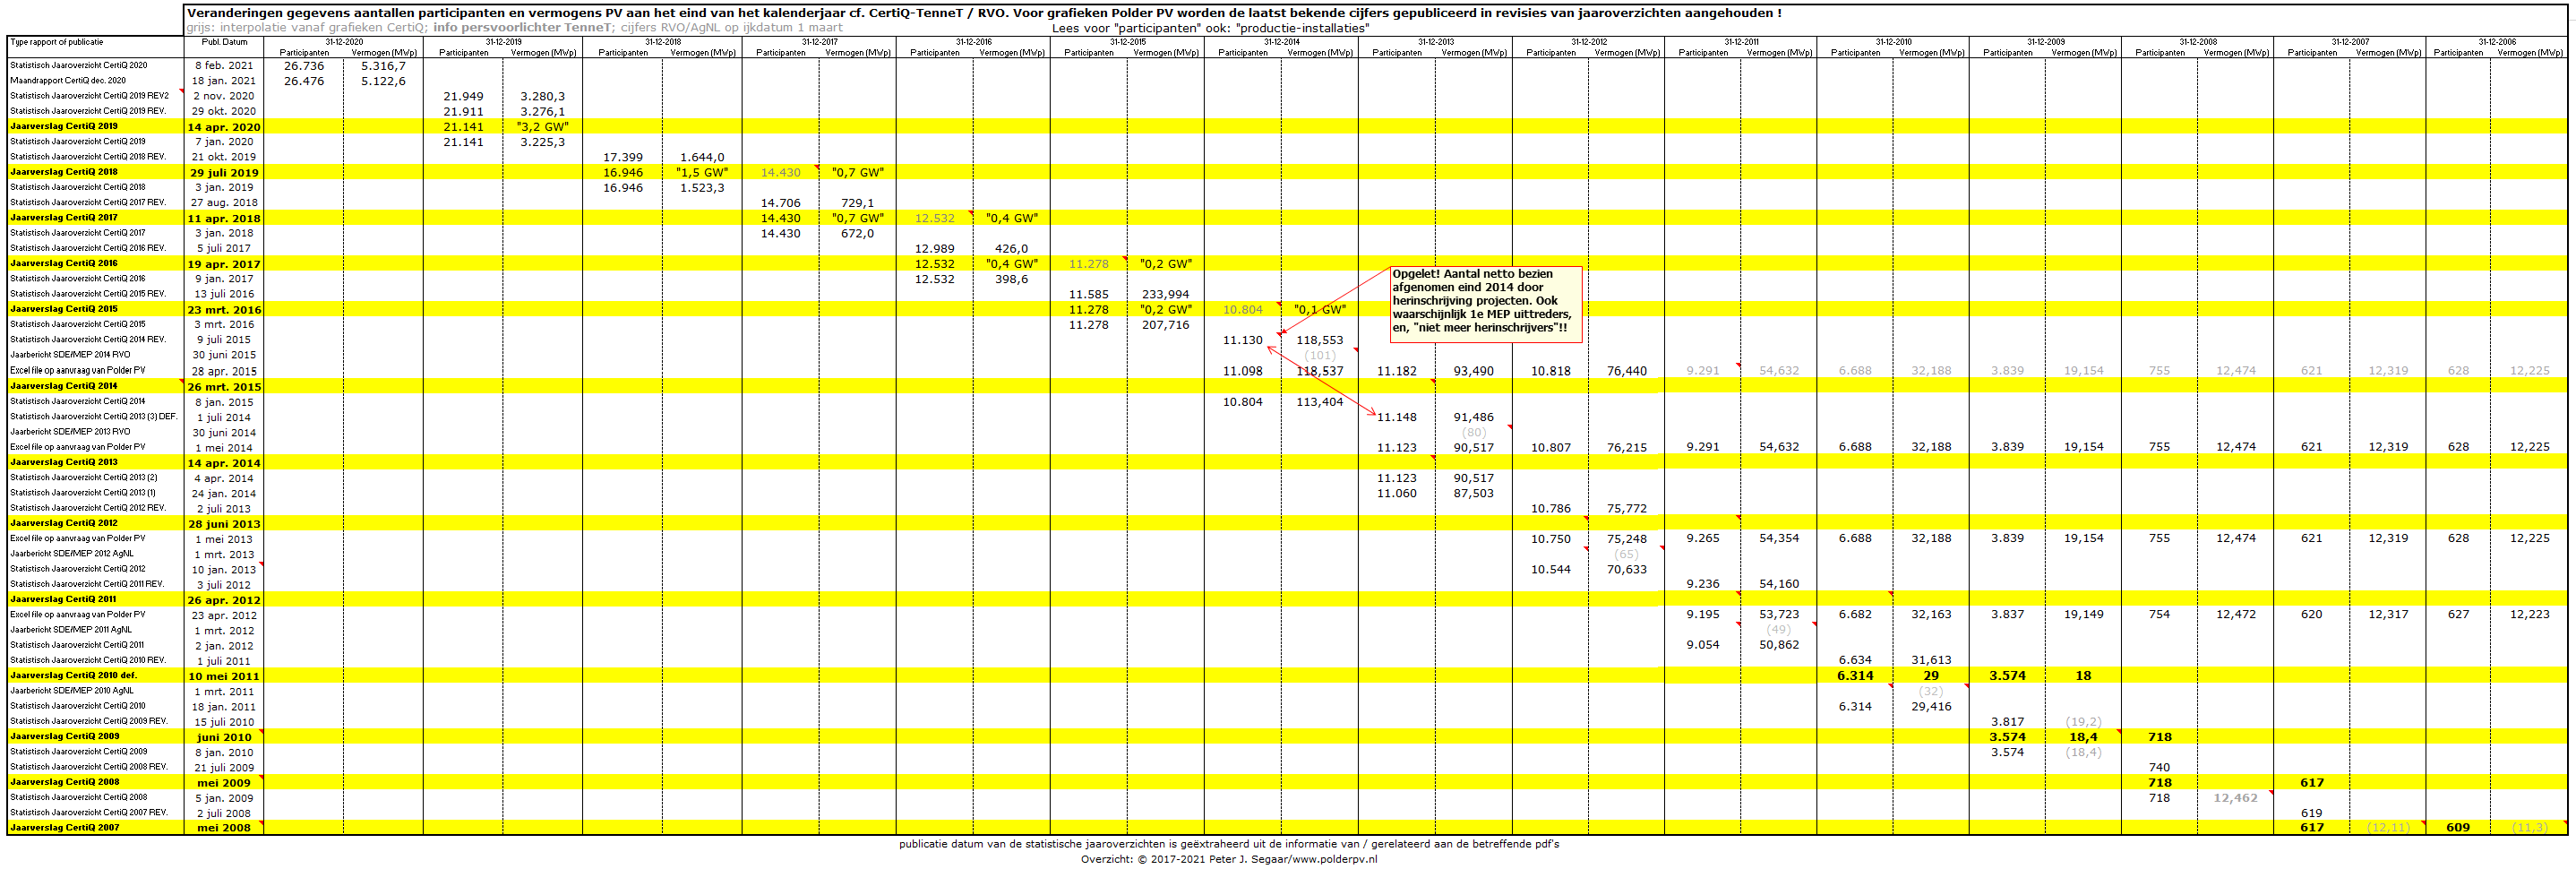Click the cell 70,633
2576x869 pixels.
(1627, 570)
